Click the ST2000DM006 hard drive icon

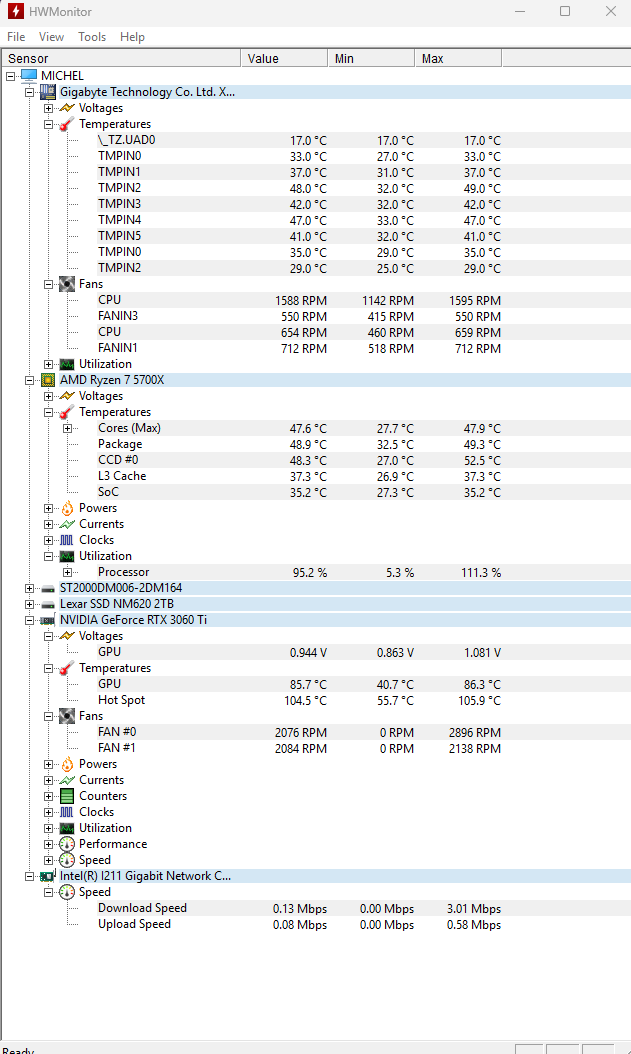tap(48, 588)
